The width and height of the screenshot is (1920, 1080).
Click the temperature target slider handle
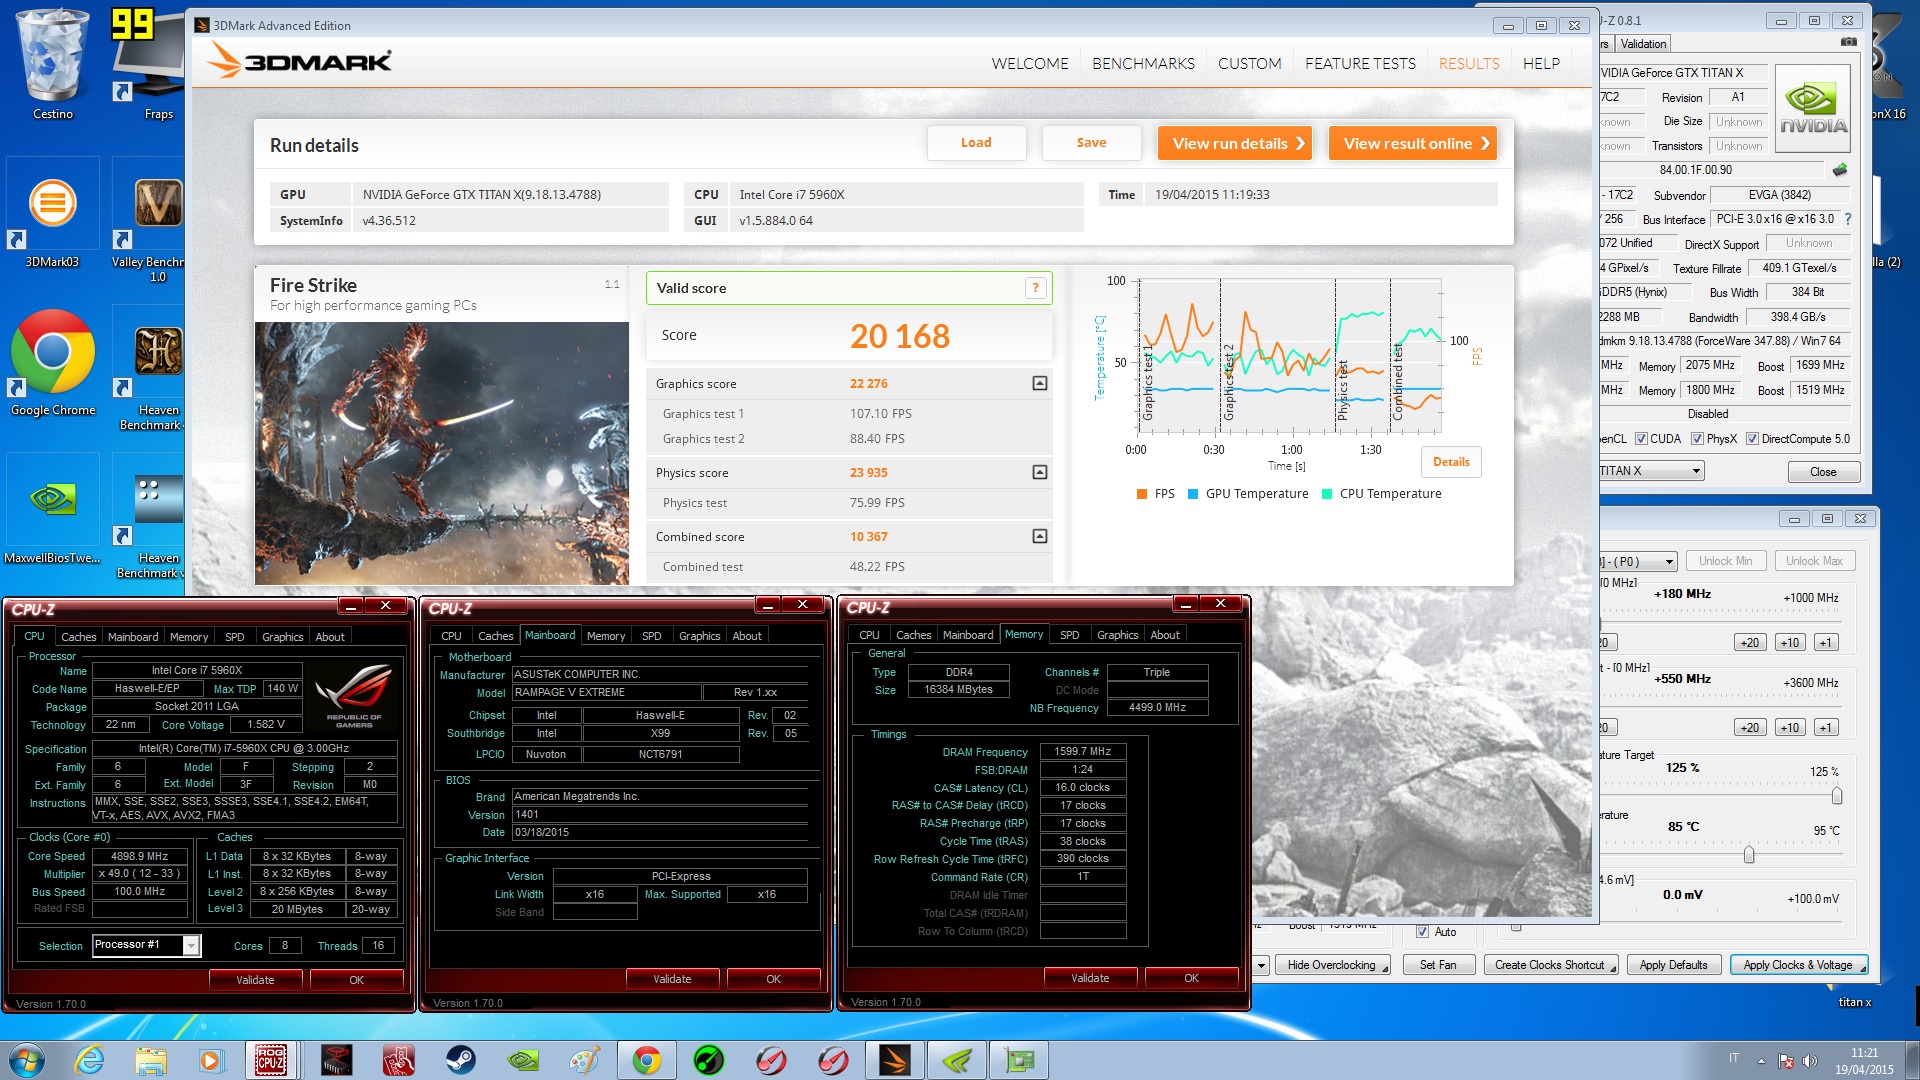1749,855
